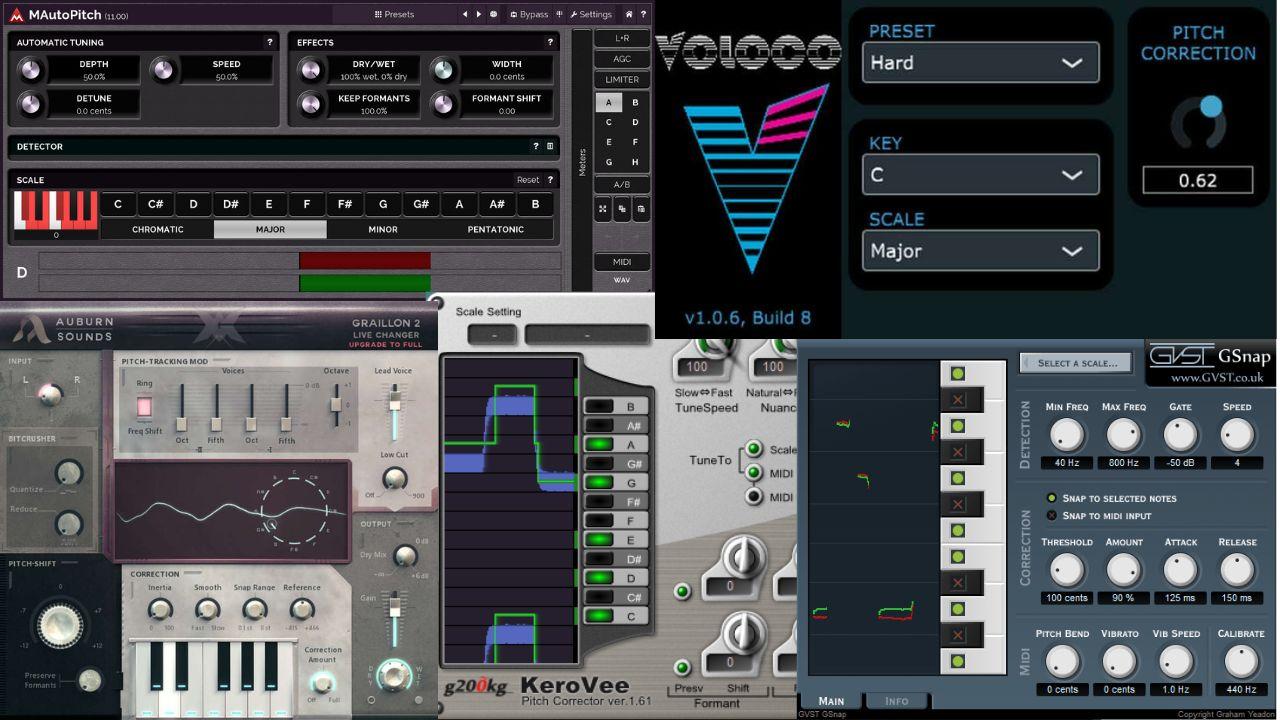
Task: Click Graillon pitch-shift big wheel
Action: click(x=60, y=624)
